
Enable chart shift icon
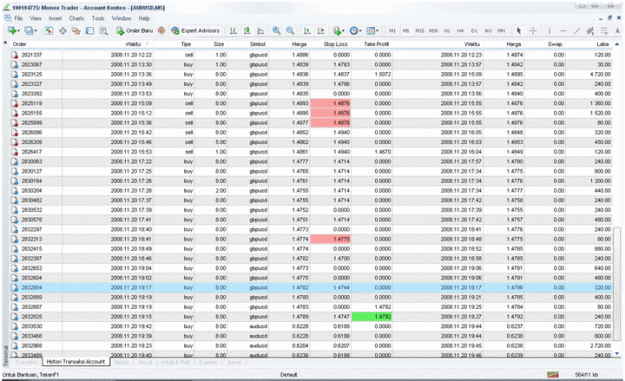[320, 31]
